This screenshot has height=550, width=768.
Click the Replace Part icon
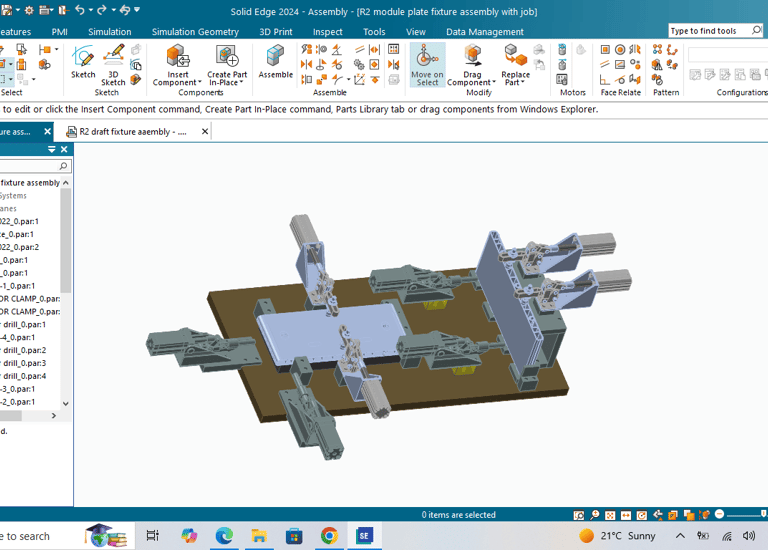(515, 56)
